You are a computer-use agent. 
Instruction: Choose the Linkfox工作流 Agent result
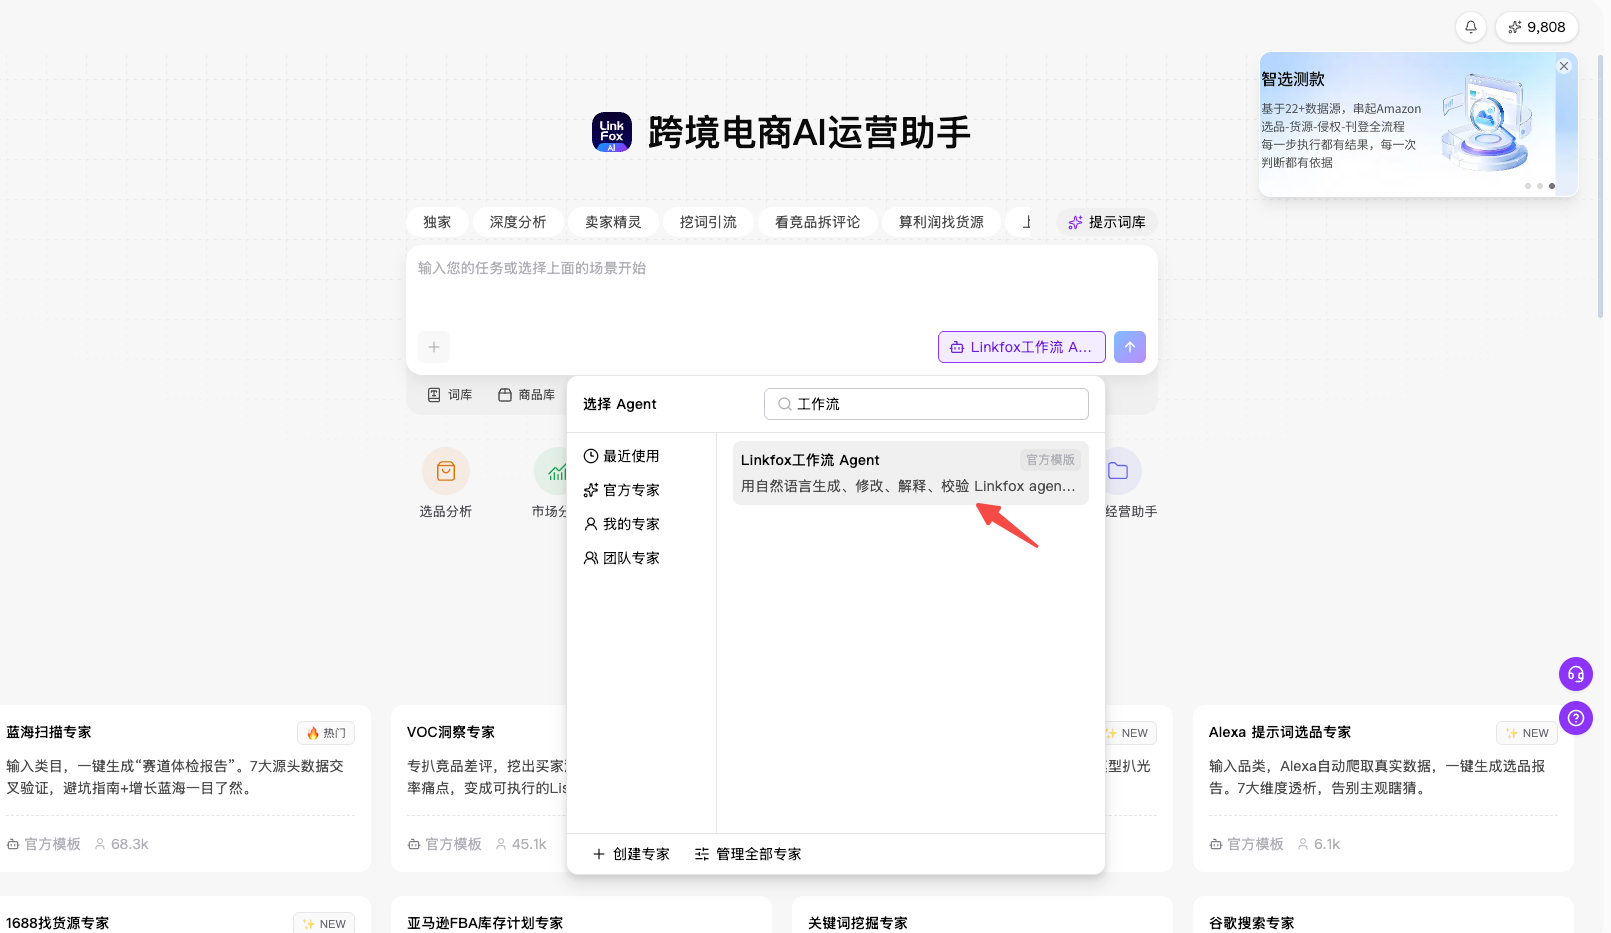pos(910,473)
